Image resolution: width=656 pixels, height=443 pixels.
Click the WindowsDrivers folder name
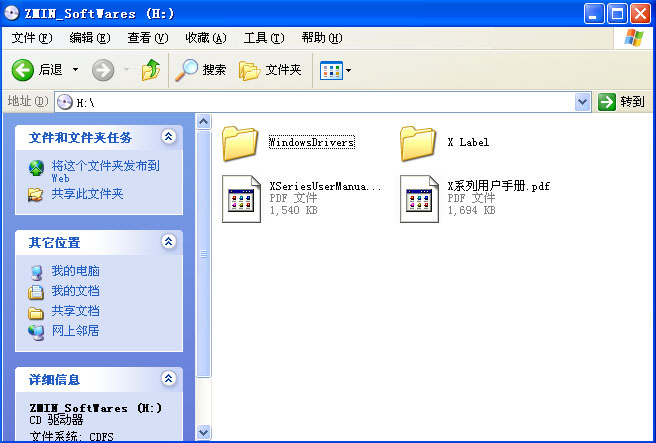[x=312, y=142]
